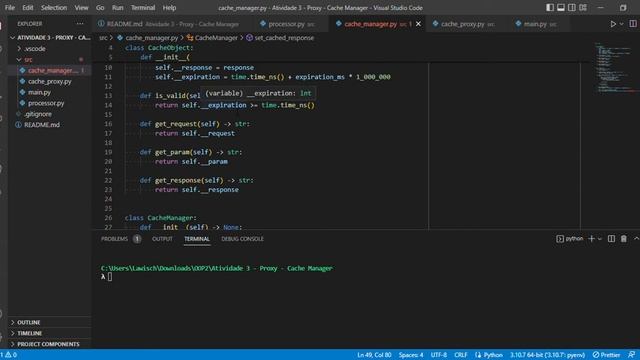This screenshot has width=640, height=360.
Task: Change CRLF line ending
Action: (460, 355)
